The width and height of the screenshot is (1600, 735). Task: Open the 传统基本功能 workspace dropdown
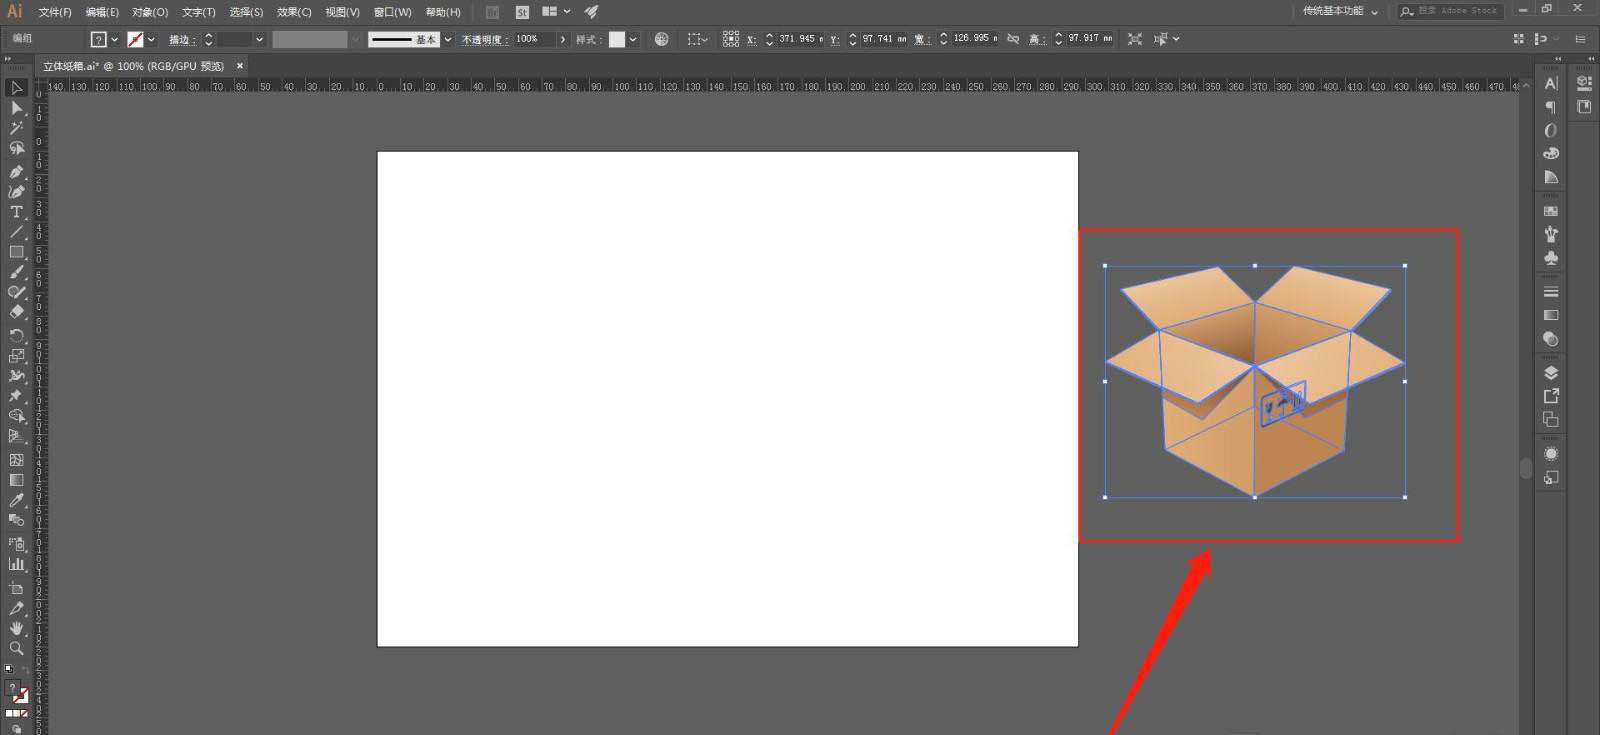[x=1340, y=11]
